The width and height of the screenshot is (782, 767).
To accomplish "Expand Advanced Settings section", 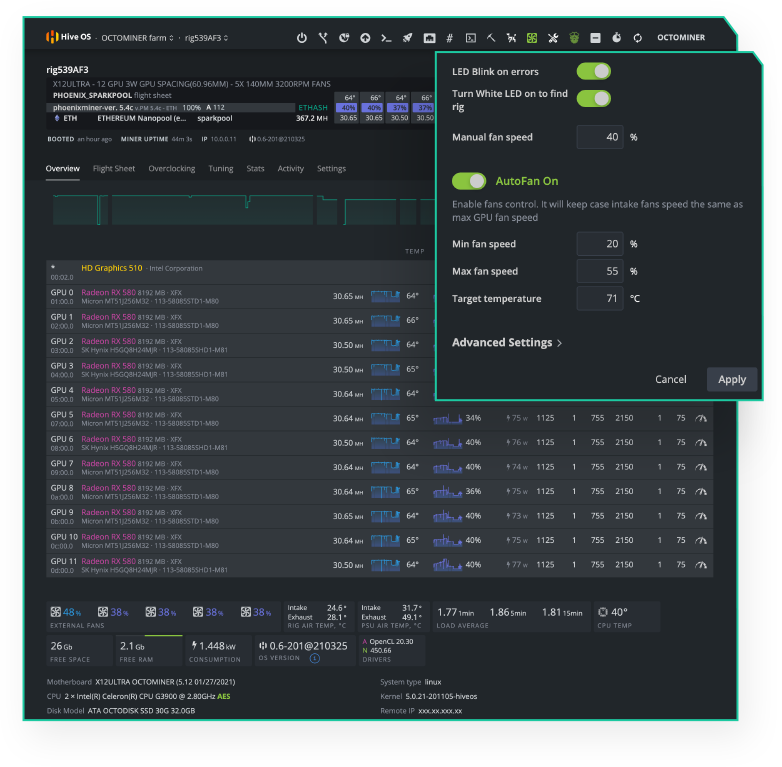I will tap(507, 343).
